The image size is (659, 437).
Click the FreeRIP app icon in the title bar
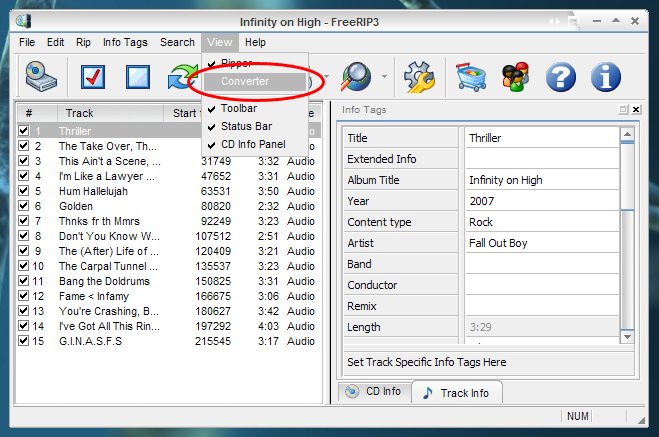(x=24, y=21)
